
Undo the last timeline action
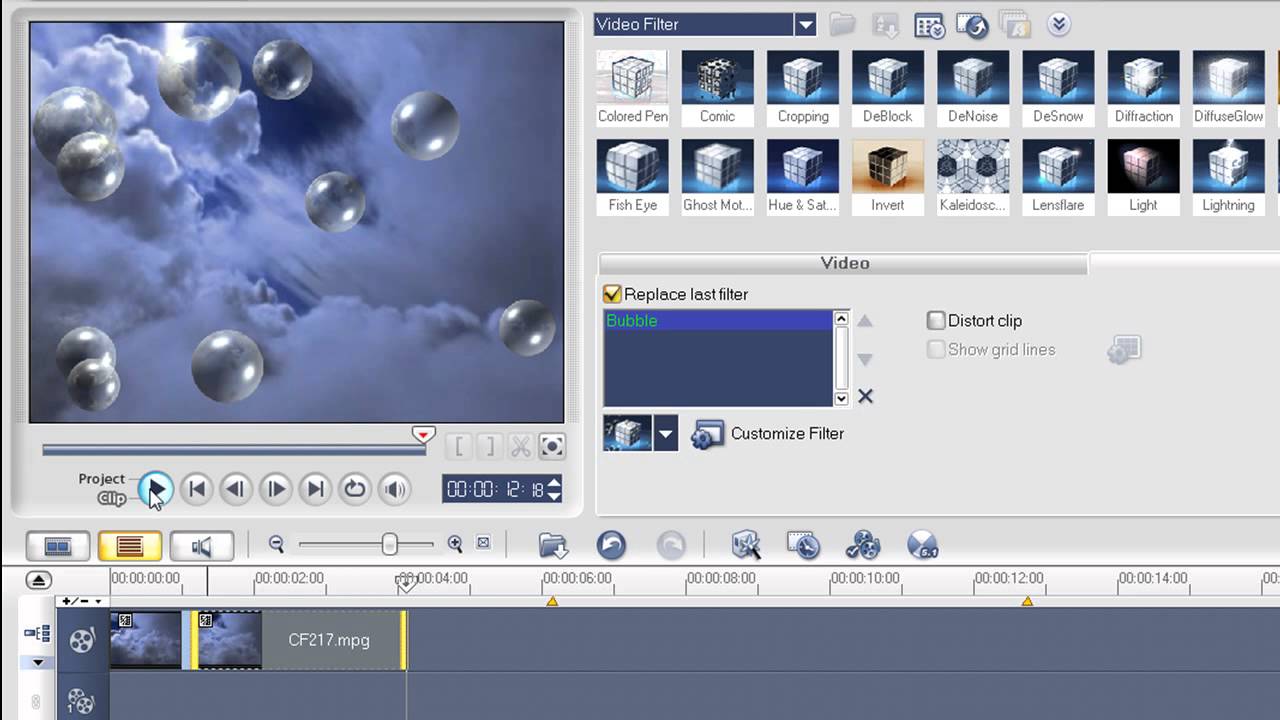tap(611, 545)
